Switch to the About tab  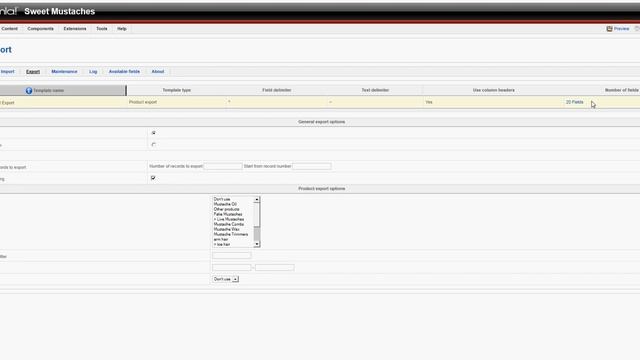[x=158, y=71]
